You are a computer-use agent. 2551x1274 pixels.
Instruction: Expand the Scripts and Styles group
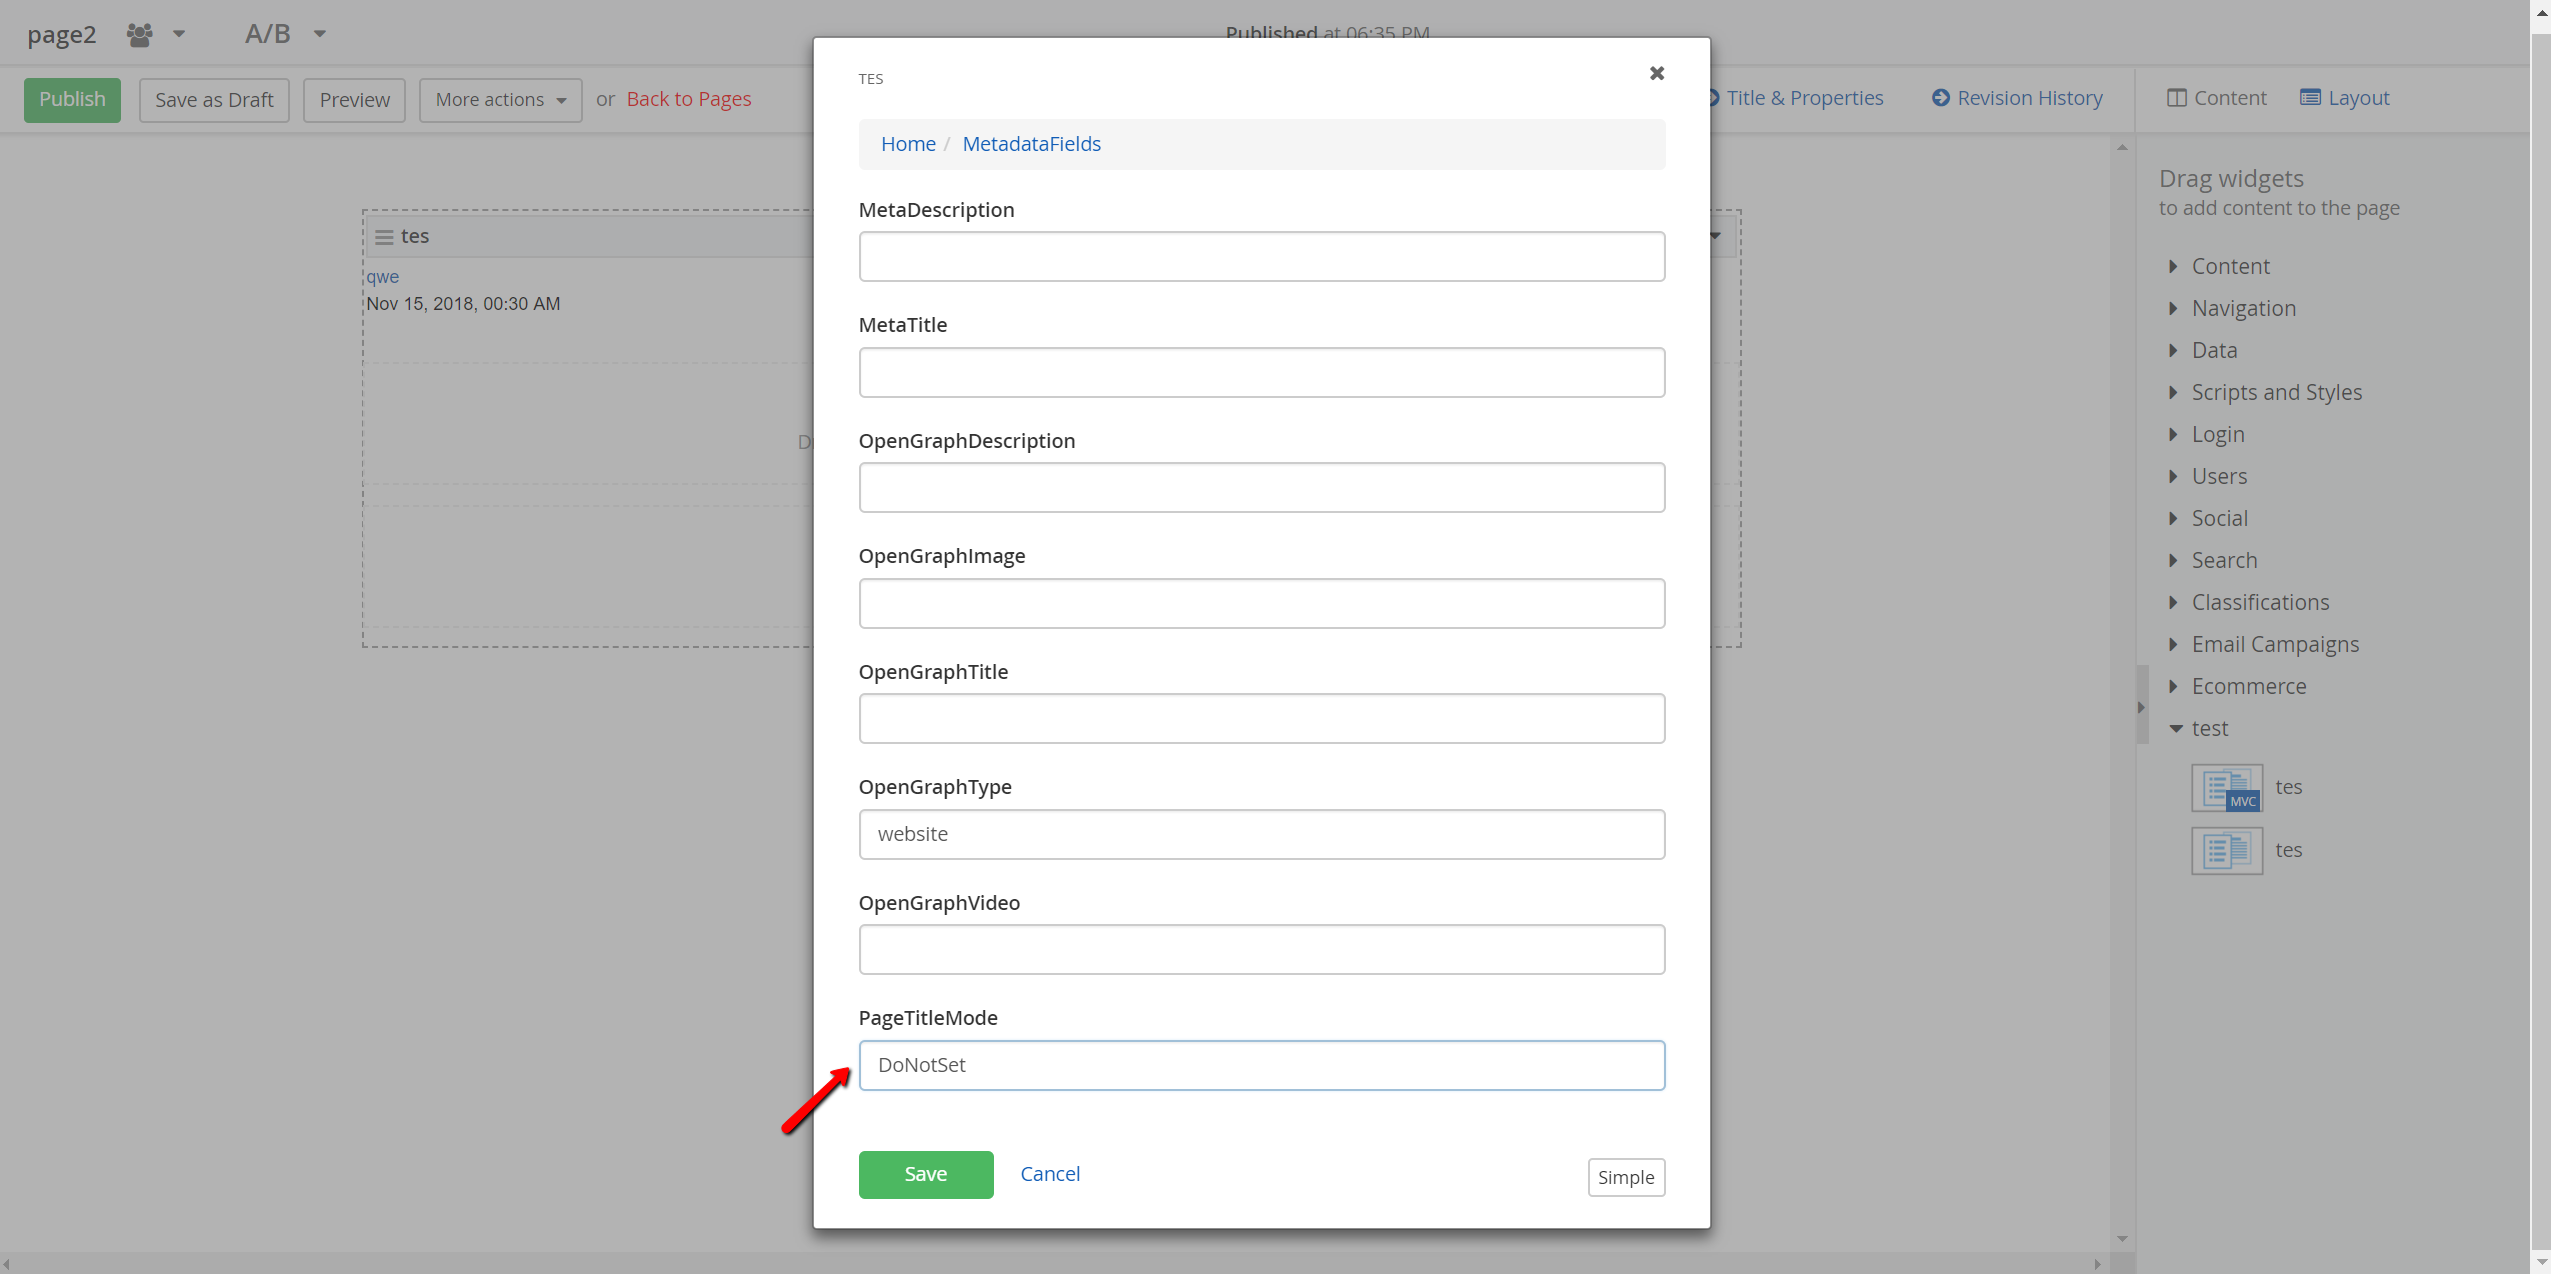pos(2276,392)
